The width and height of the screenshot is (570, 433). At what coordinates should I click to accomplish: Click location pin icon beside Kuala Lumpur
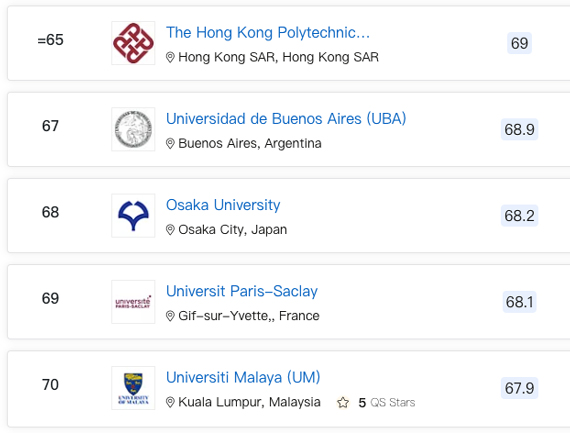click(x=170, y=402)
